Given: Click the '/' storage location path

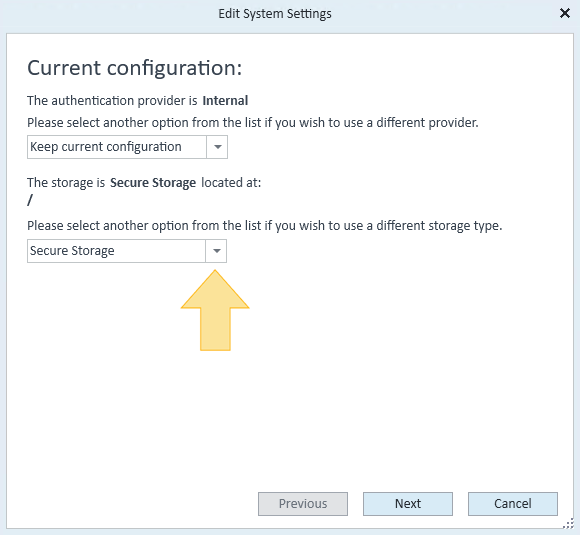Looking at the screenshot, I should click(30, 200).
